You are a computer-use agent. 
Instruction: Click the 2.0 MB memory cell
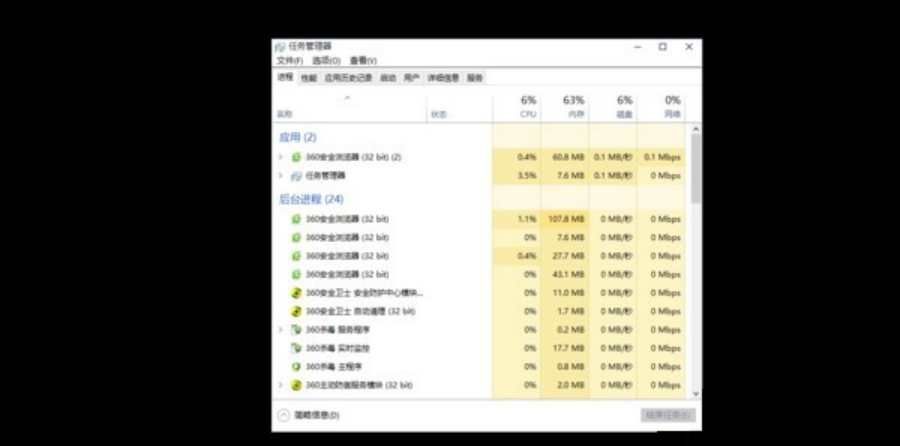[x=565, y=385]
